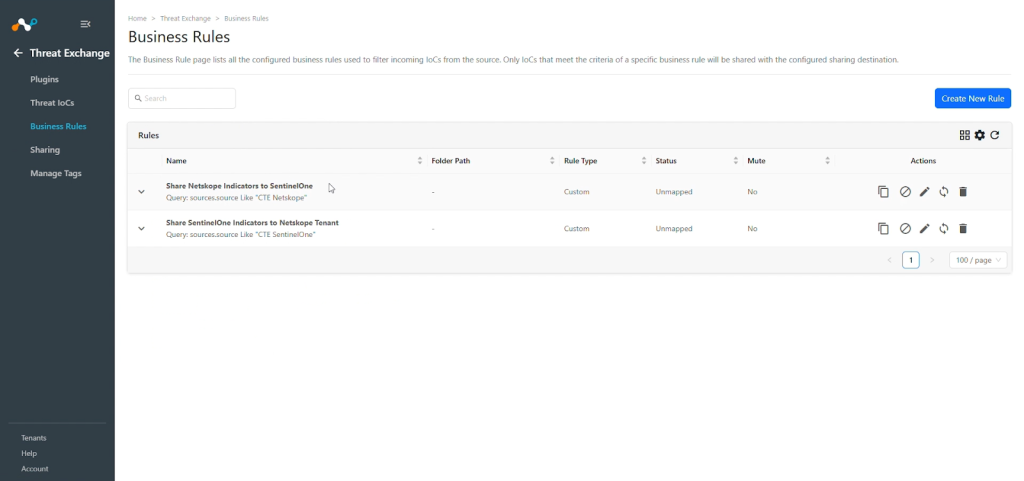
Task: Edit the Share SentinelOne Indicators to Netskope rule
Action: [924, 228]
